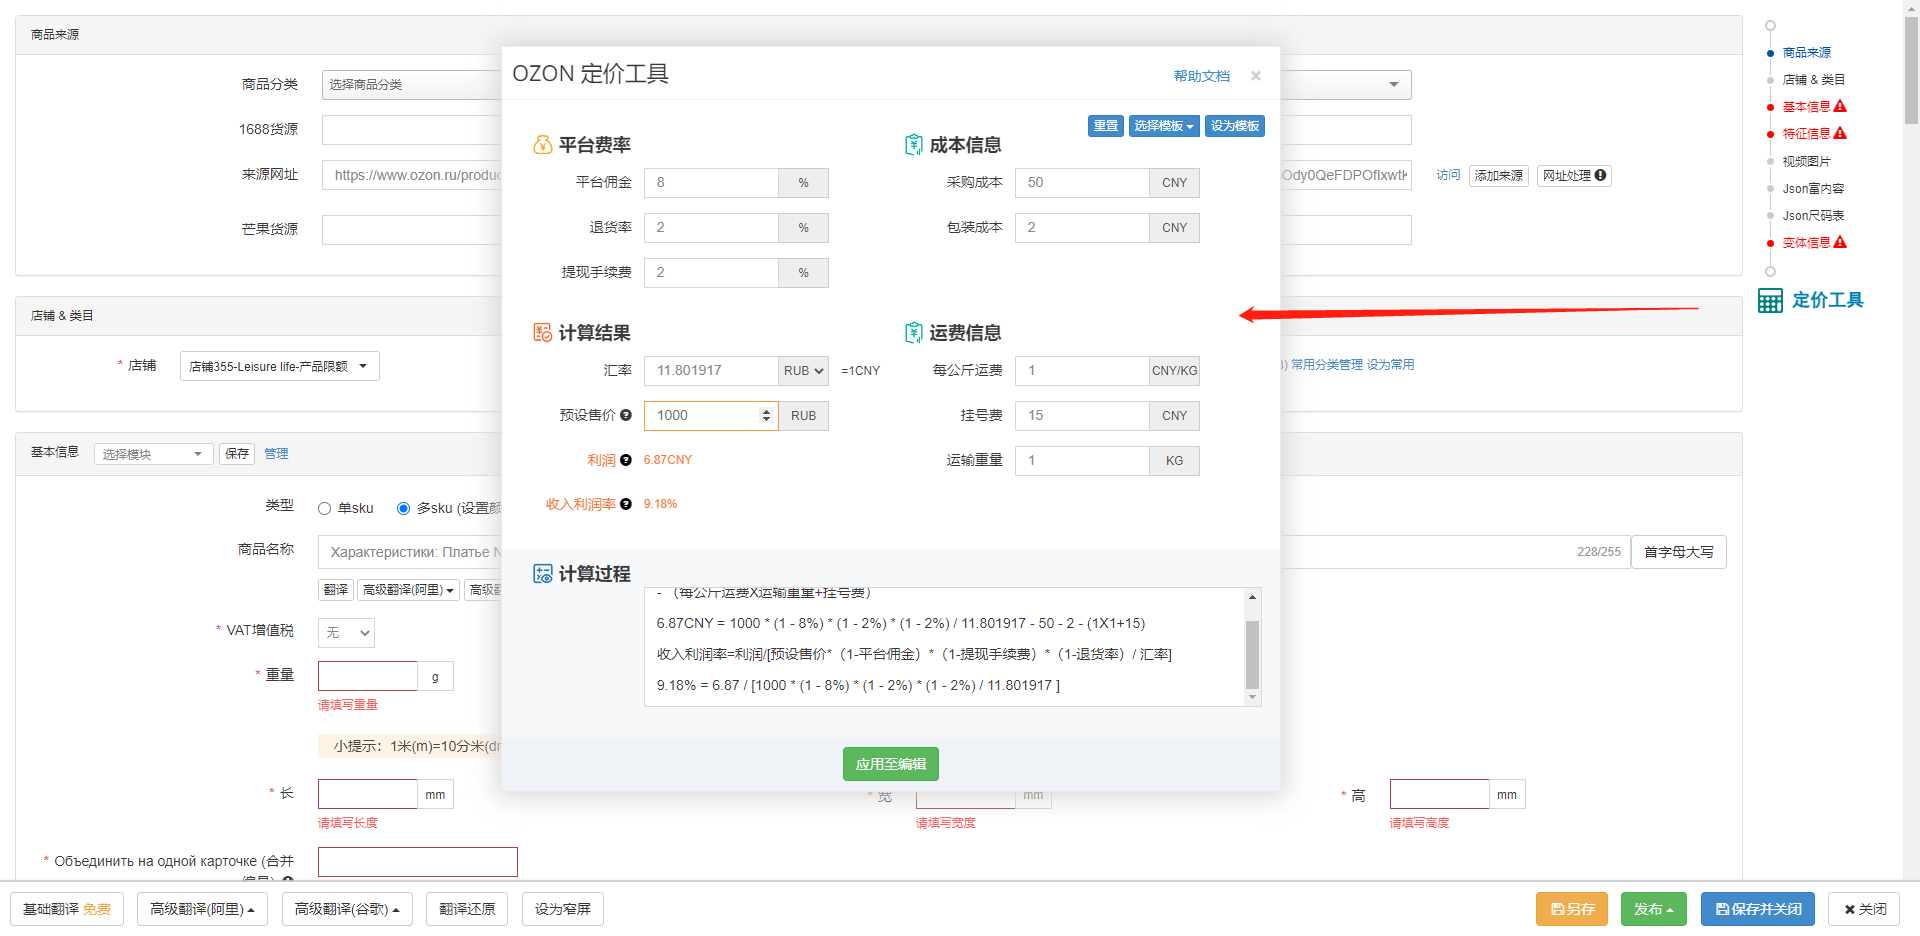
Task: Click the 管理 link beside 保存
Action: tap(276, 454)
